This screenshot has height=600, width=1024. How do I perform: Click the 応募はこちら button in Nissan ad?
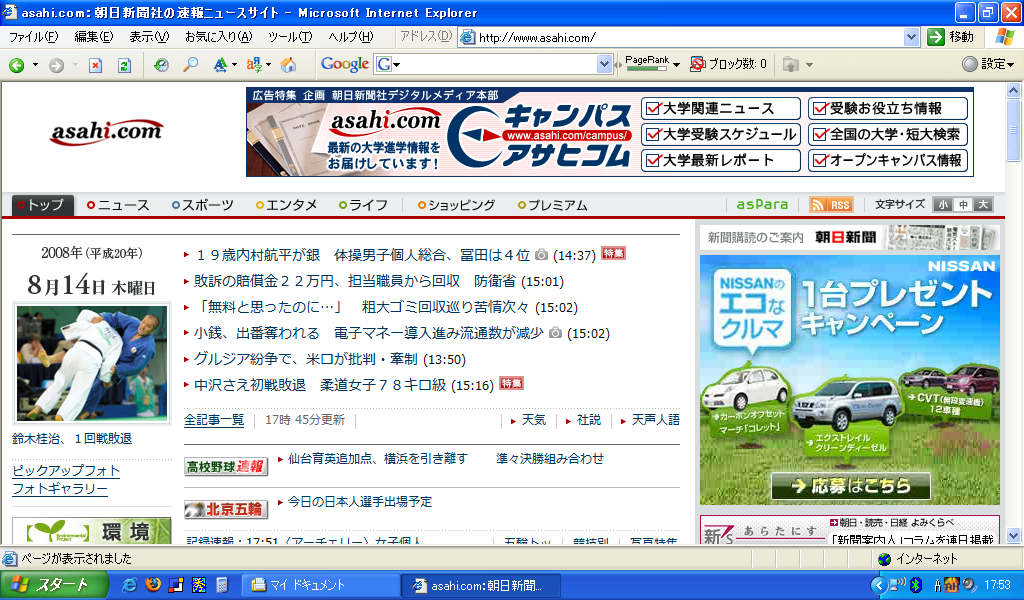tap(850, 486)
